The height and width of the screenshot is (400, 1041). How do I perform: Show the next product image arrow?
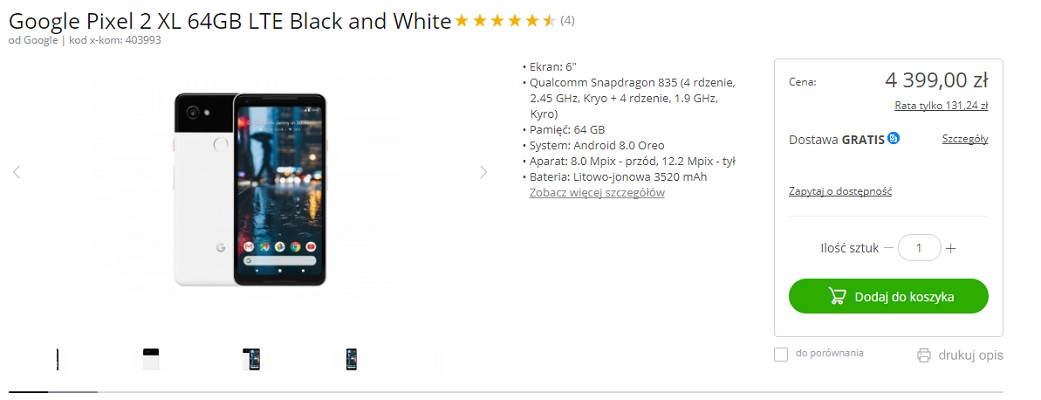(x=483, y=172)
